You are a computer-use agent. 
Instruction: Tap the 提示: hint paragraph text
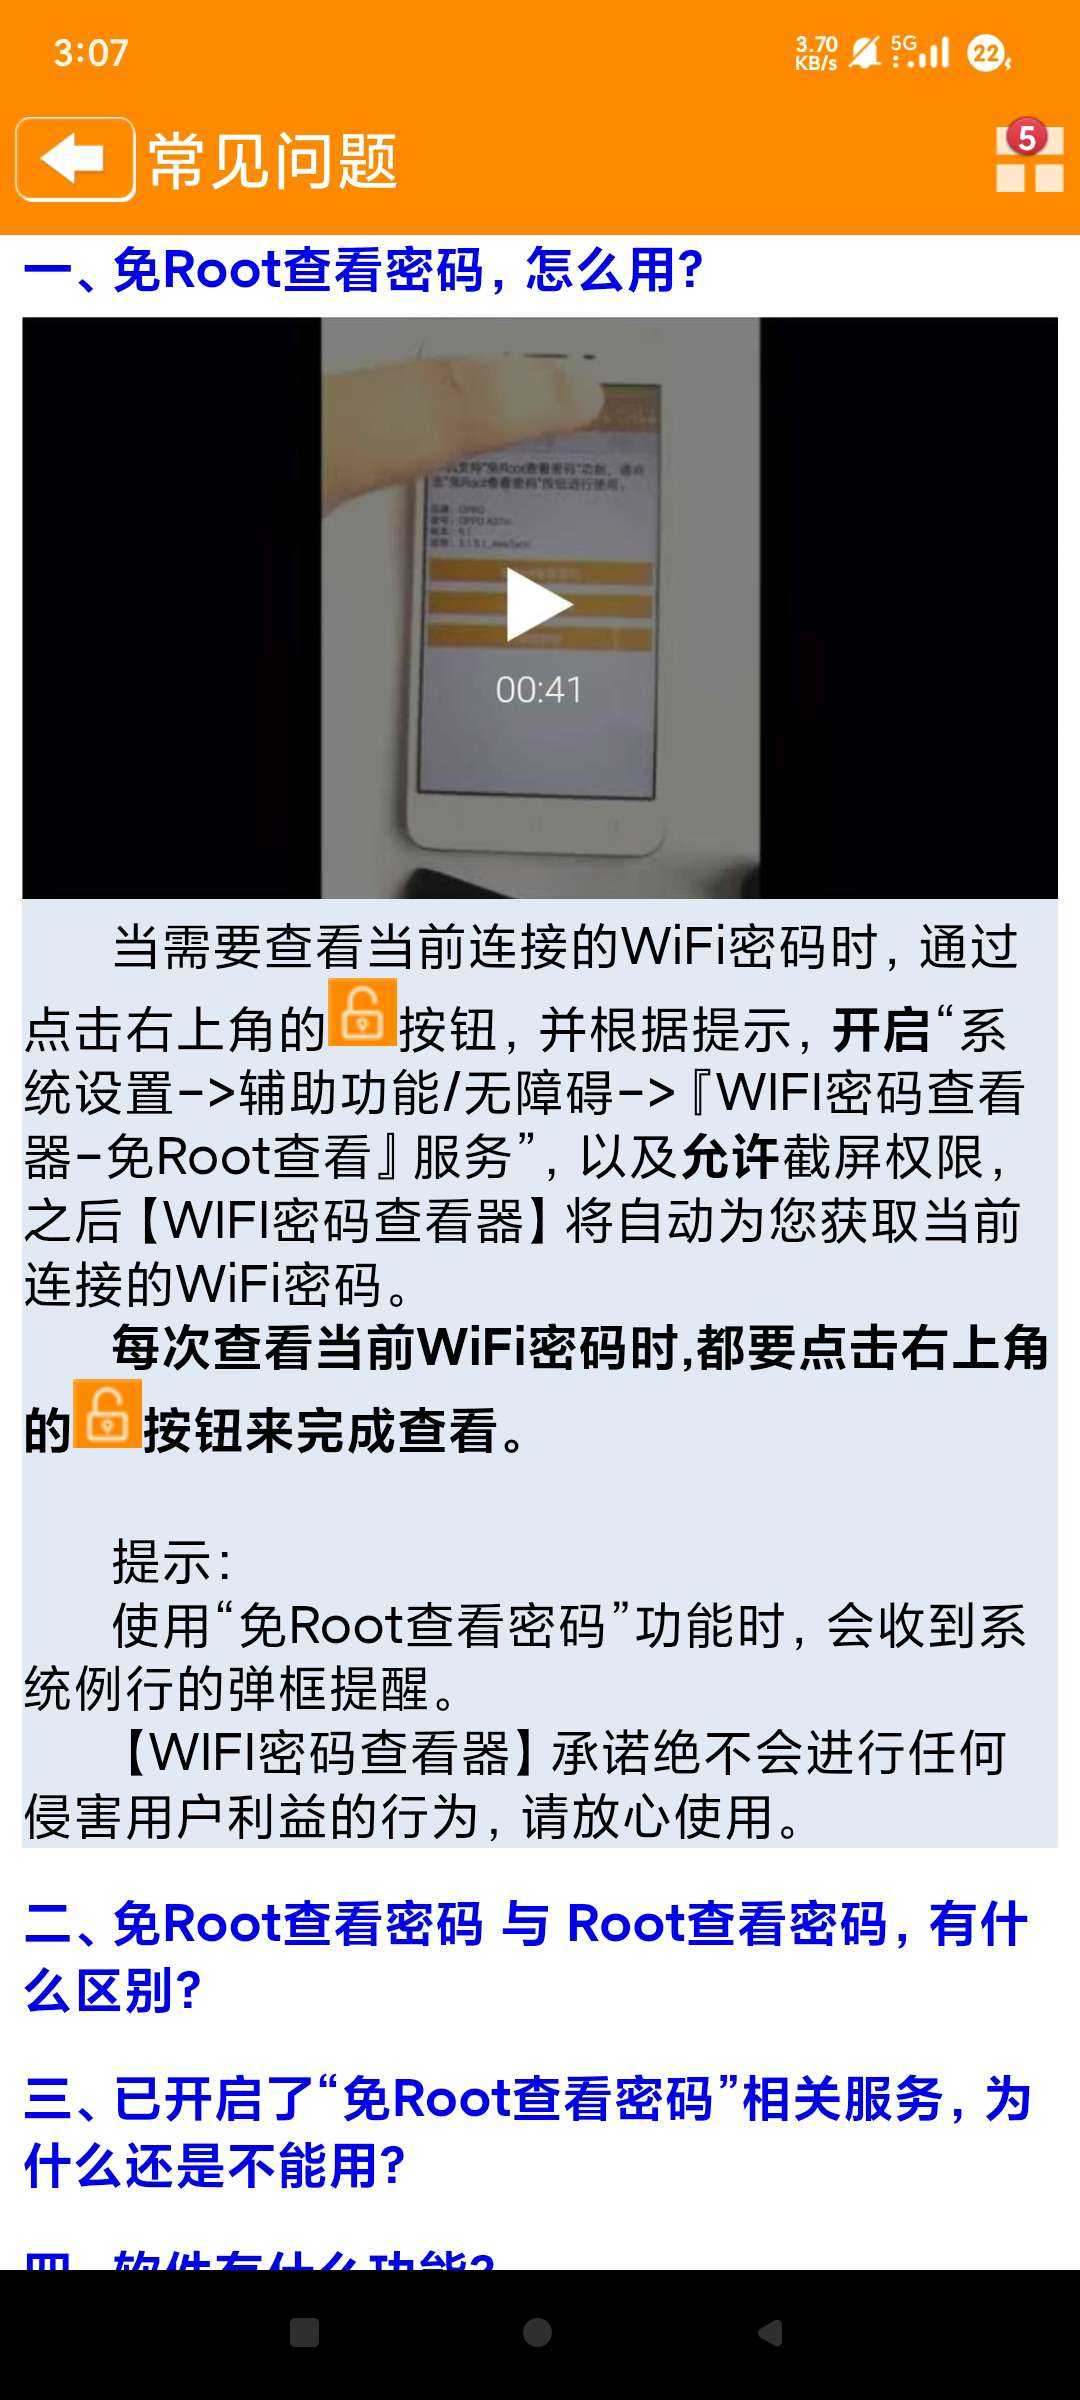coord(172,1561)
